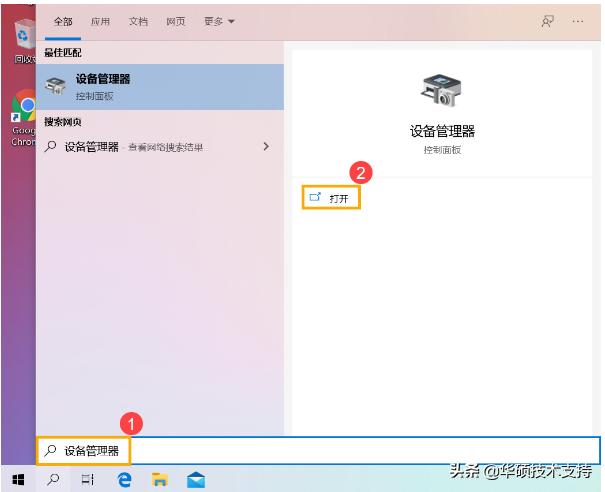The image size is (605, 492).
Task: Switch to the 网页 tab
Action: [x=175, y=21]
